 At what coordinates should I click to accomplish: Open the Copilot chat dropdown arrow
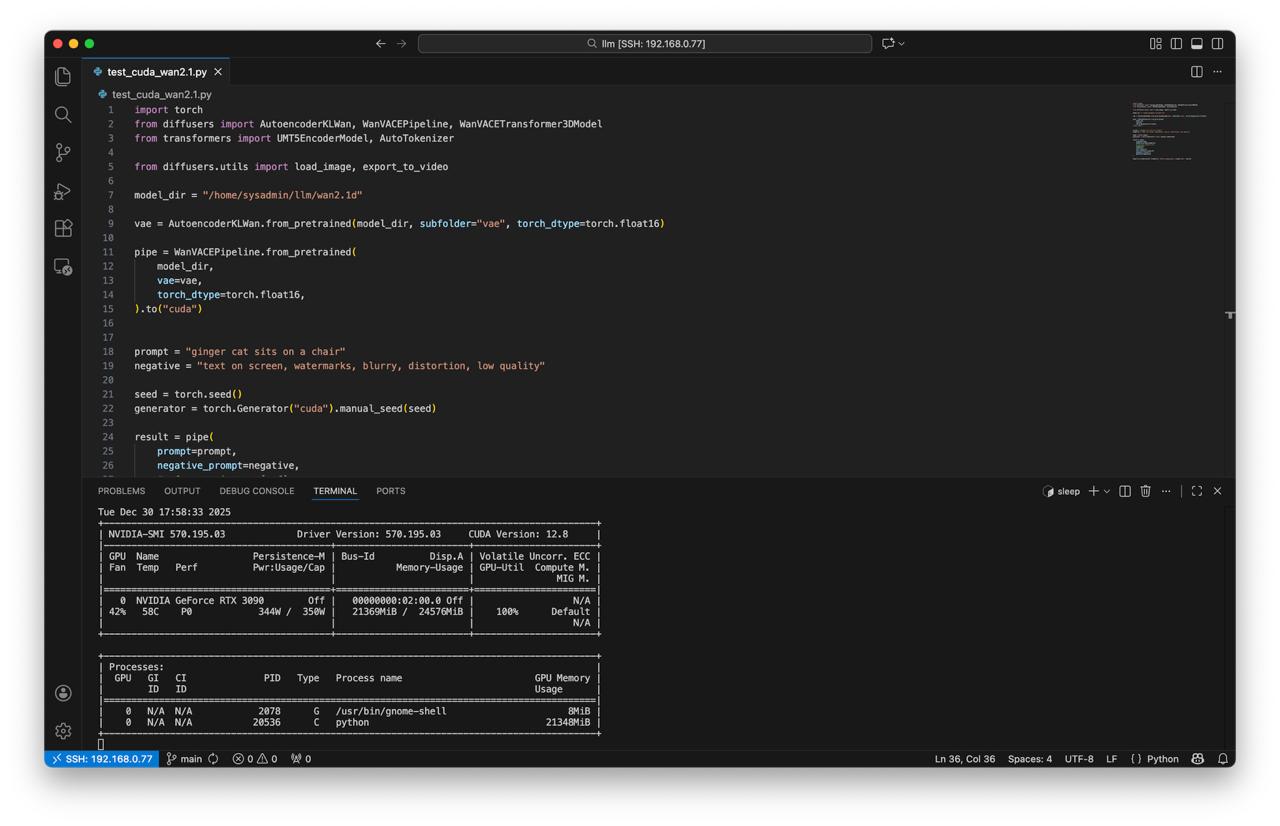[902, 44]
